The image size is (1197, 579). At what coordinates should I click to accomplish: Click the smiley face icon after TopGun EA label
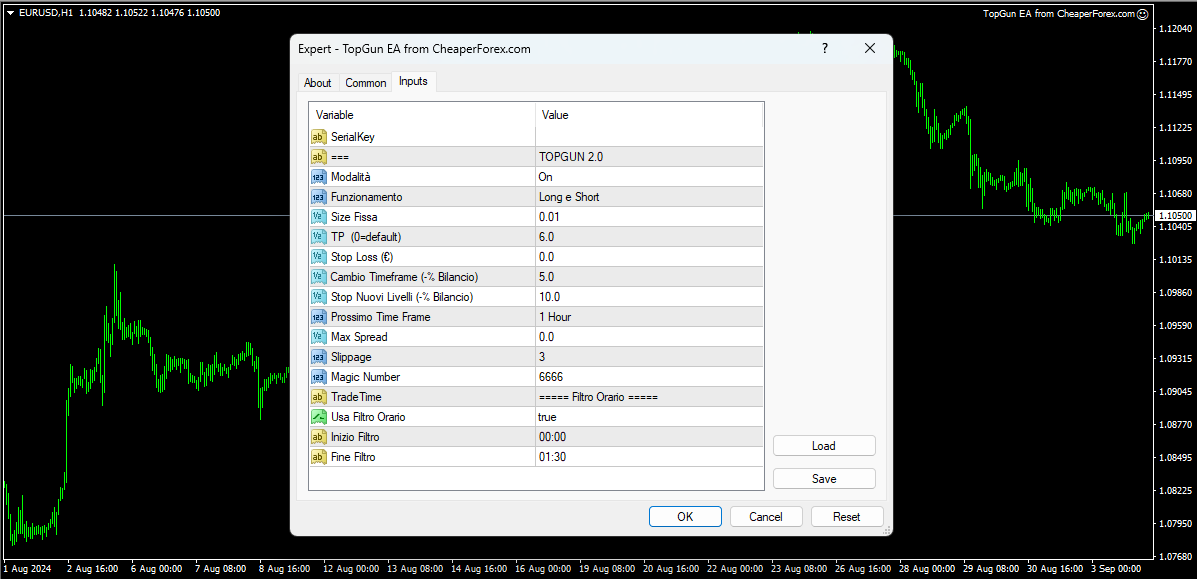point(1143,14)
